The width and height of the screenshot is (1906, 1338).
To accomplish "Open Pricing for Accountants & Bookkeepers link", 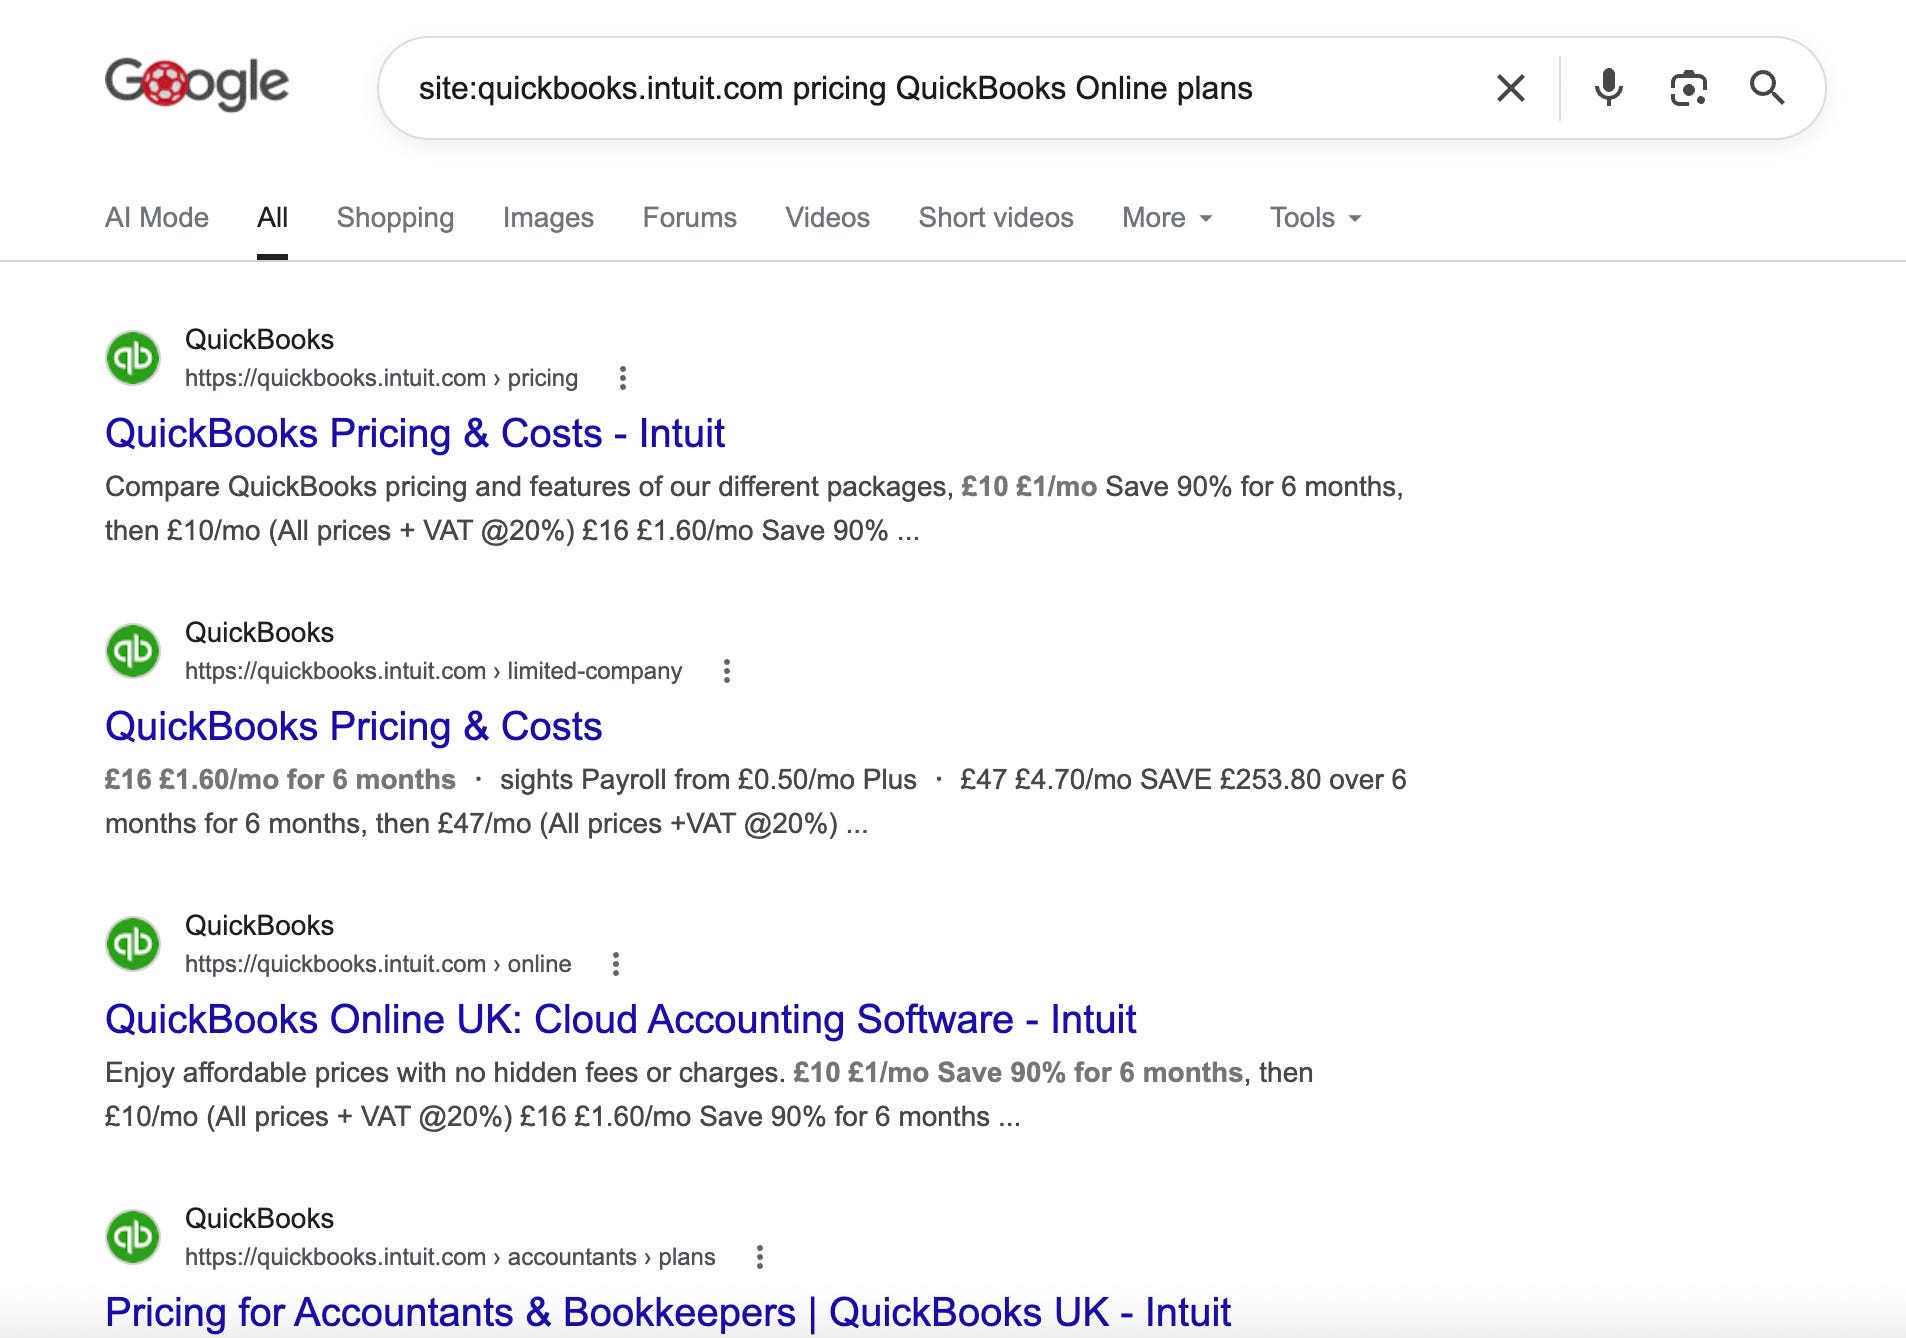I will 668,1312.
